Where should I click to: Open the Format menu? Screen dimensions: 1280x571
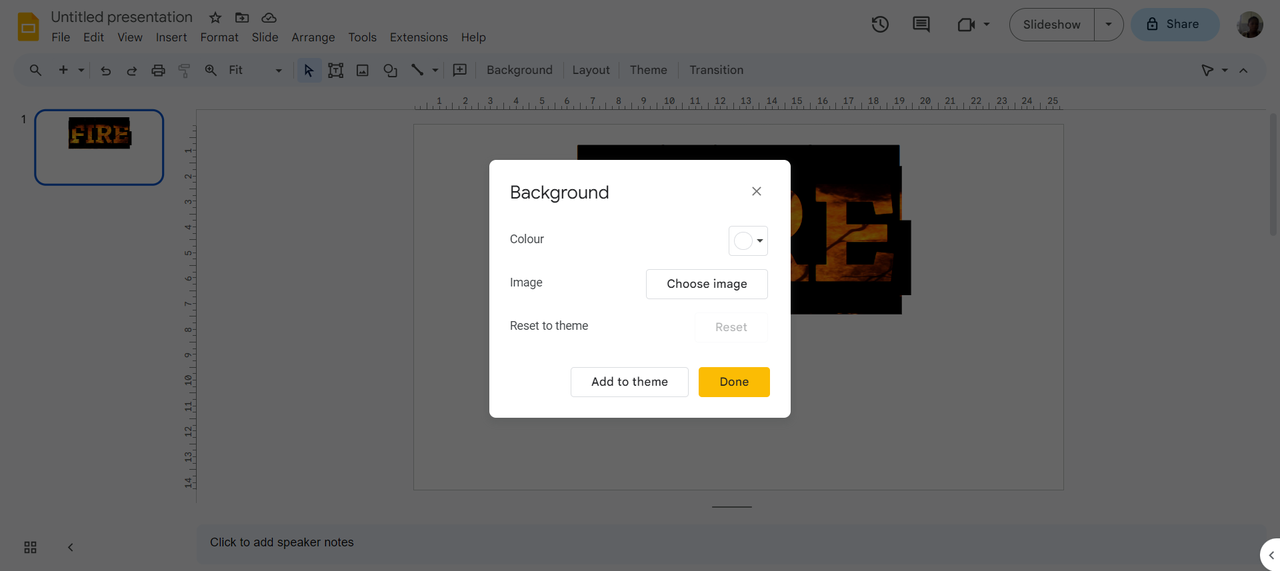tap(219, 37)
